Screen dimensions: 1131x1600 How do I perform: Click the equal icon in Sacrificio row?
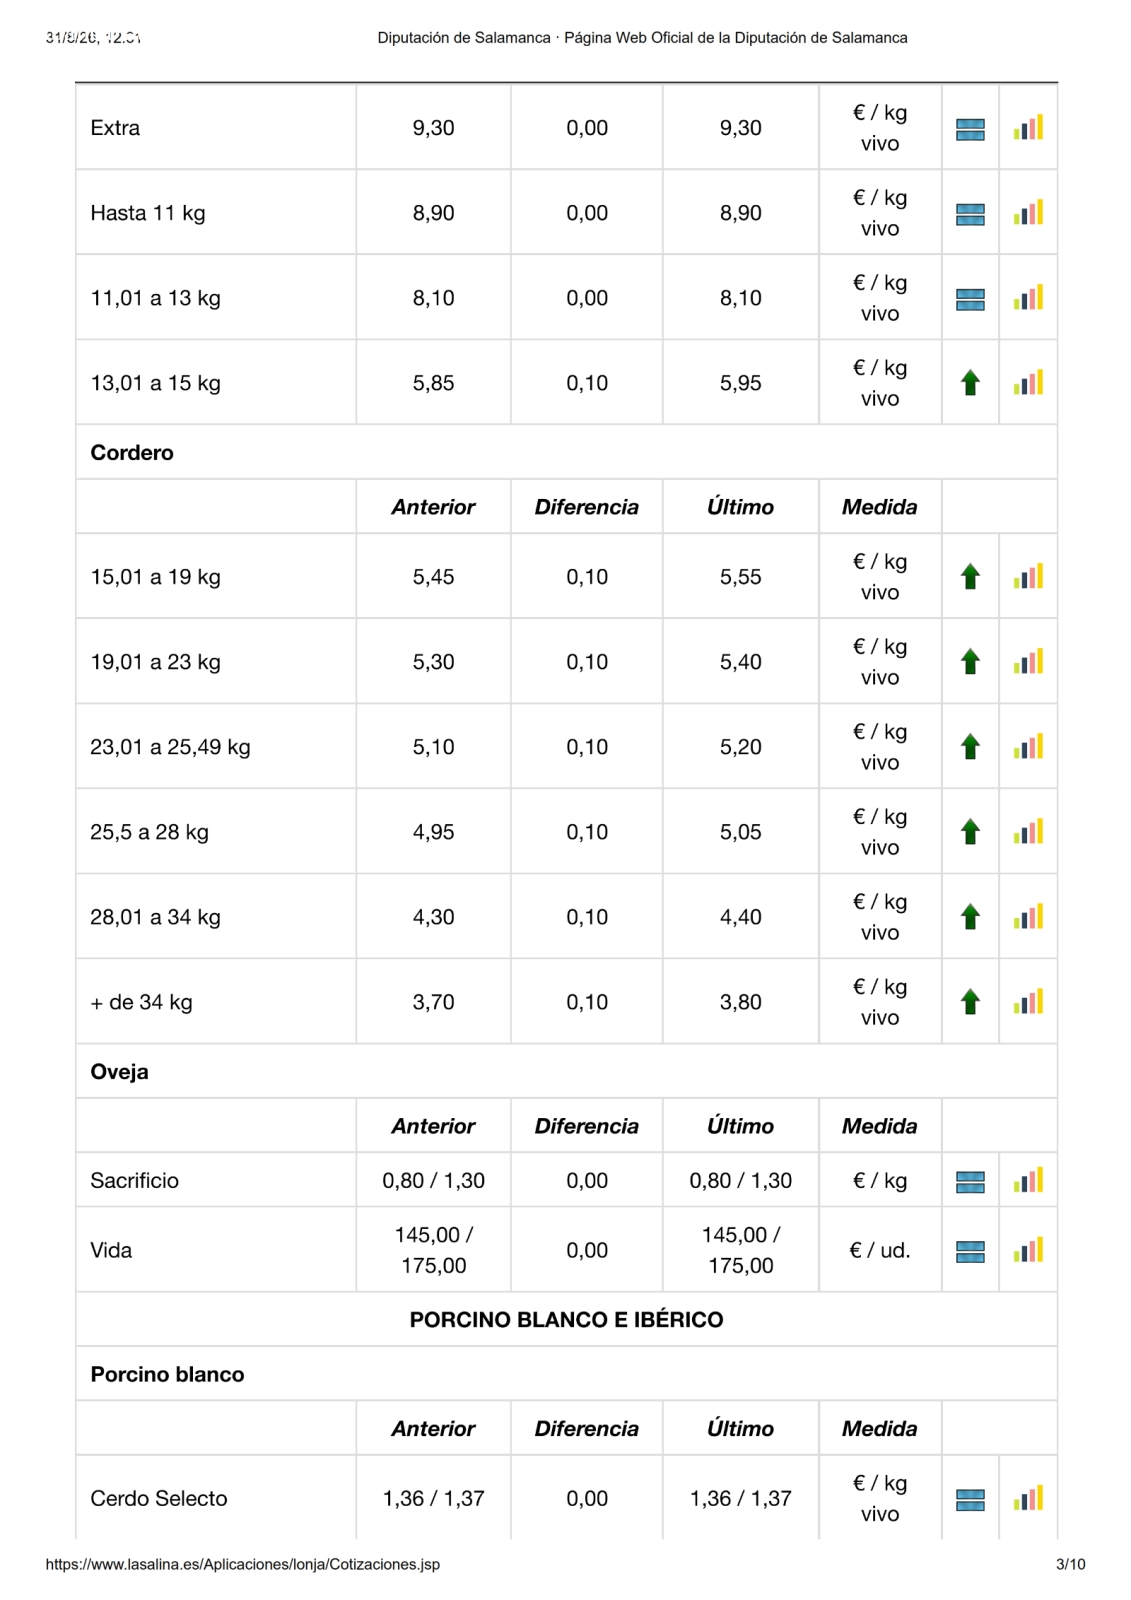click(x=970, y=1182)
